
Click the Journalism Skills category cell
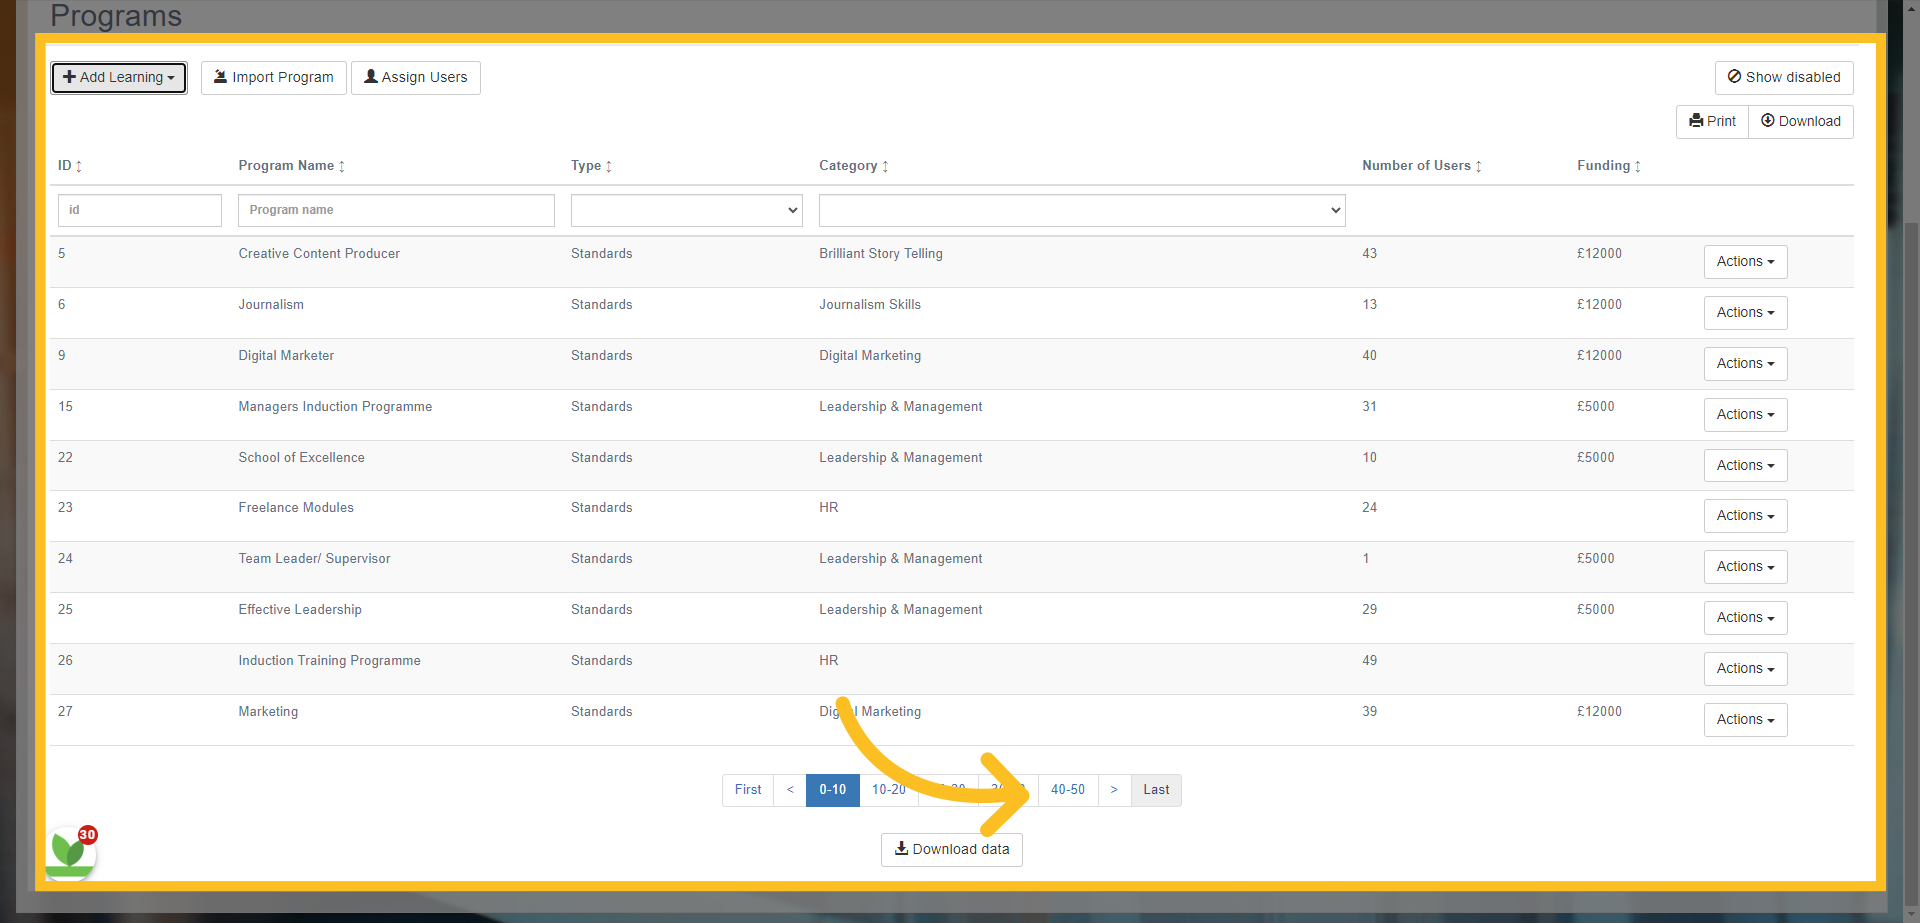(870, 305)
